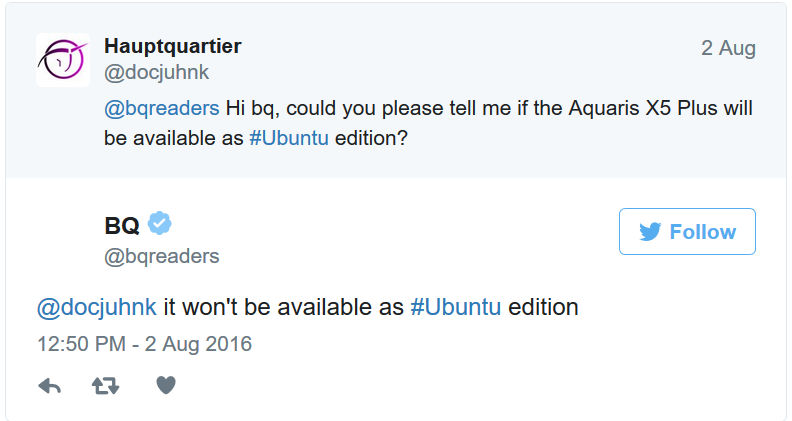Open the Hauptquartier display name

[172, 46]
